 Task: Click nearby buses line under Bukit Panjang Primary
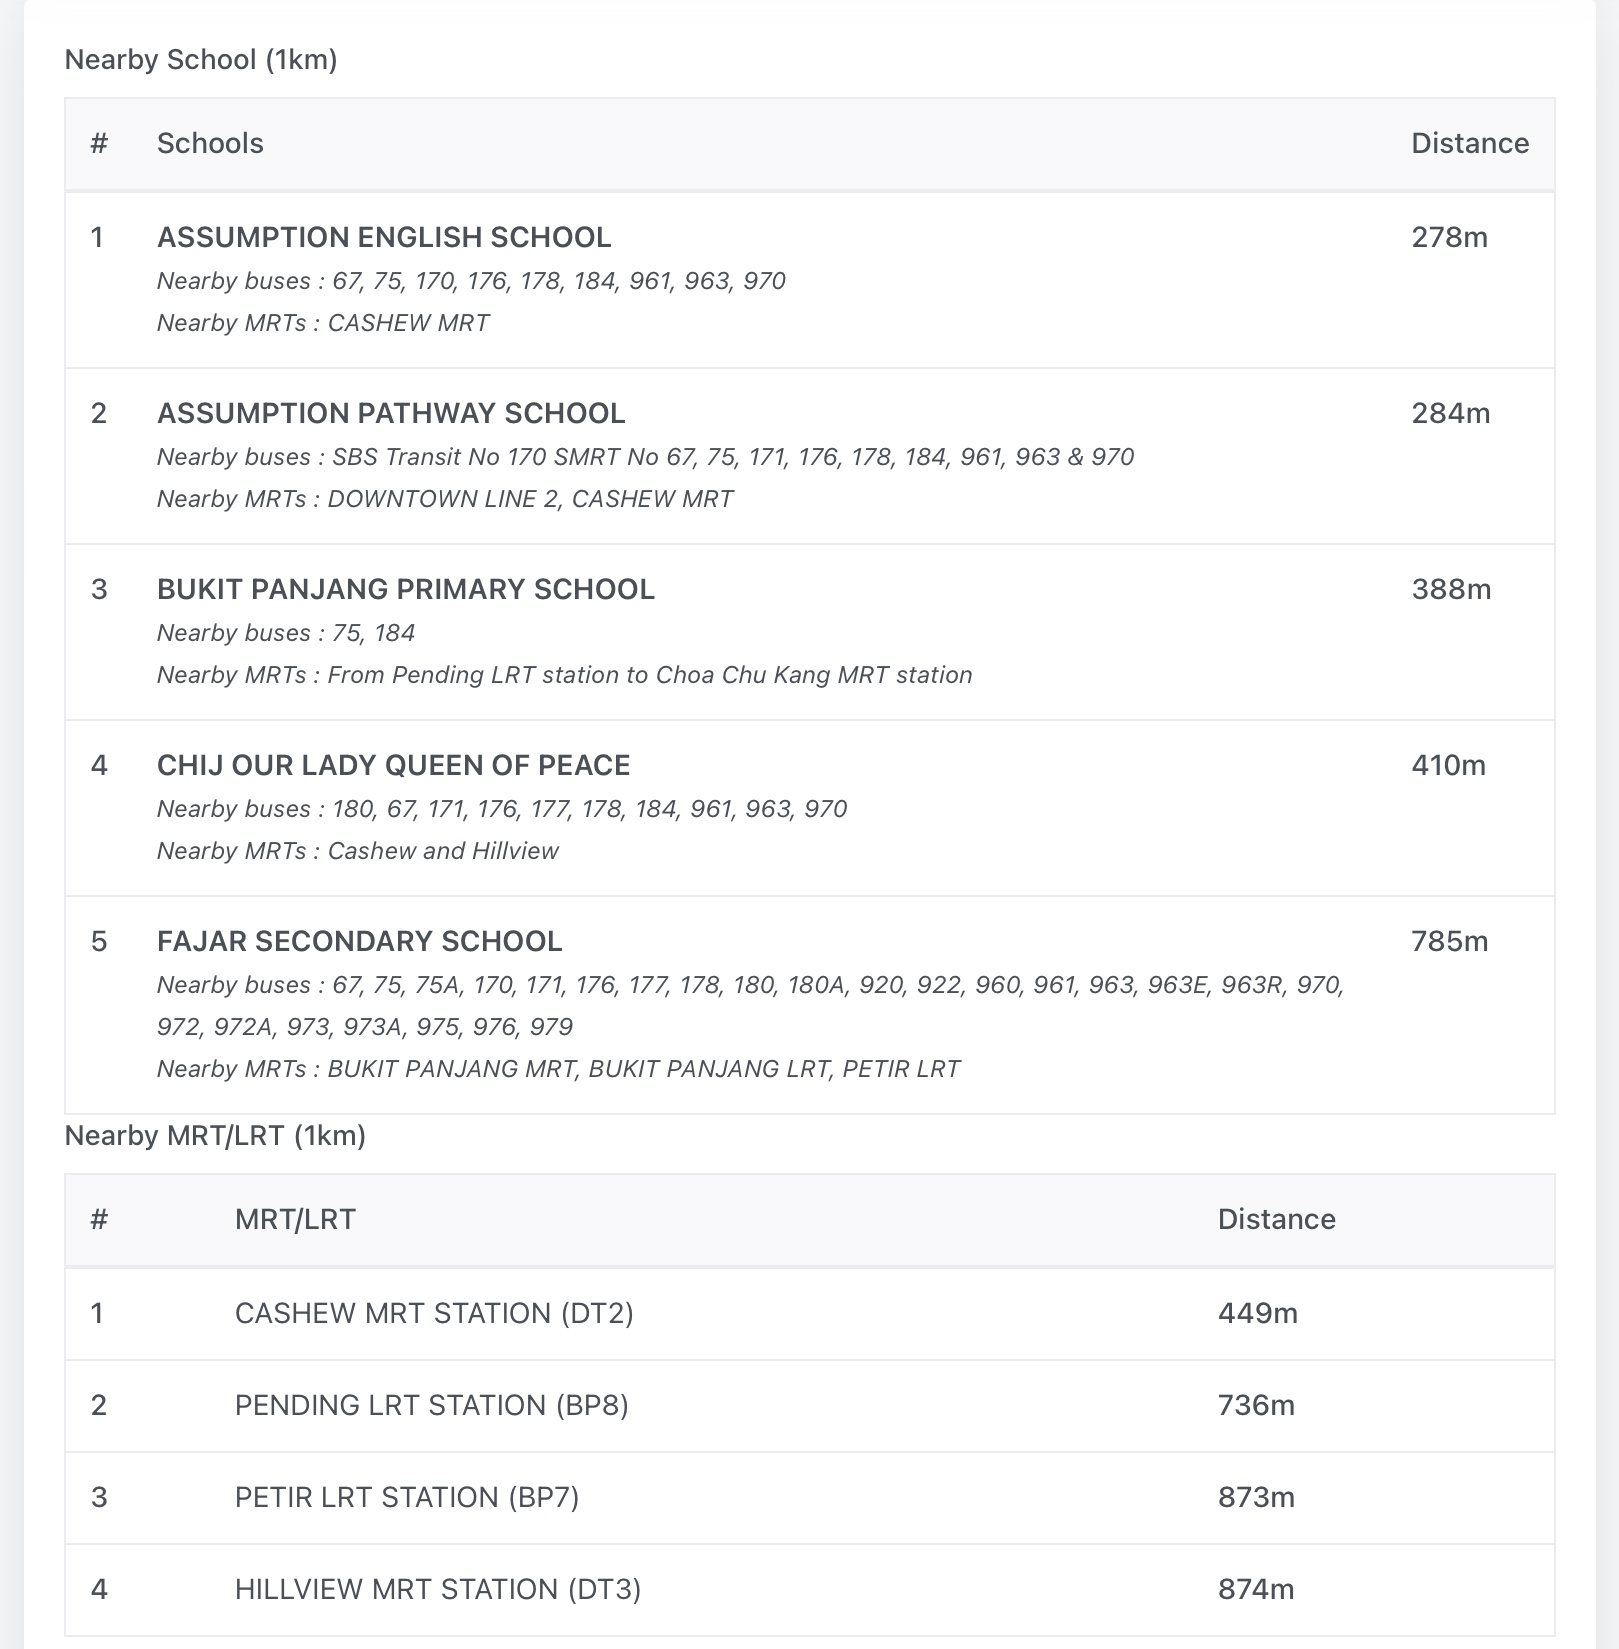286,634
